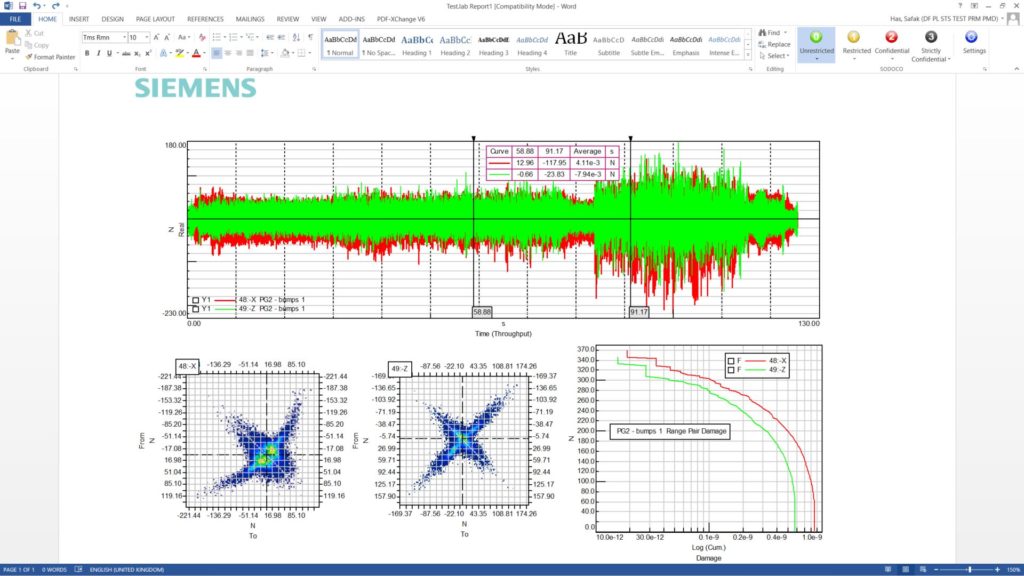The width and height of the screenshot is (1024, 576).
Task: Apply the red font color
Action: pyautogui.click(x=195, y=54)
